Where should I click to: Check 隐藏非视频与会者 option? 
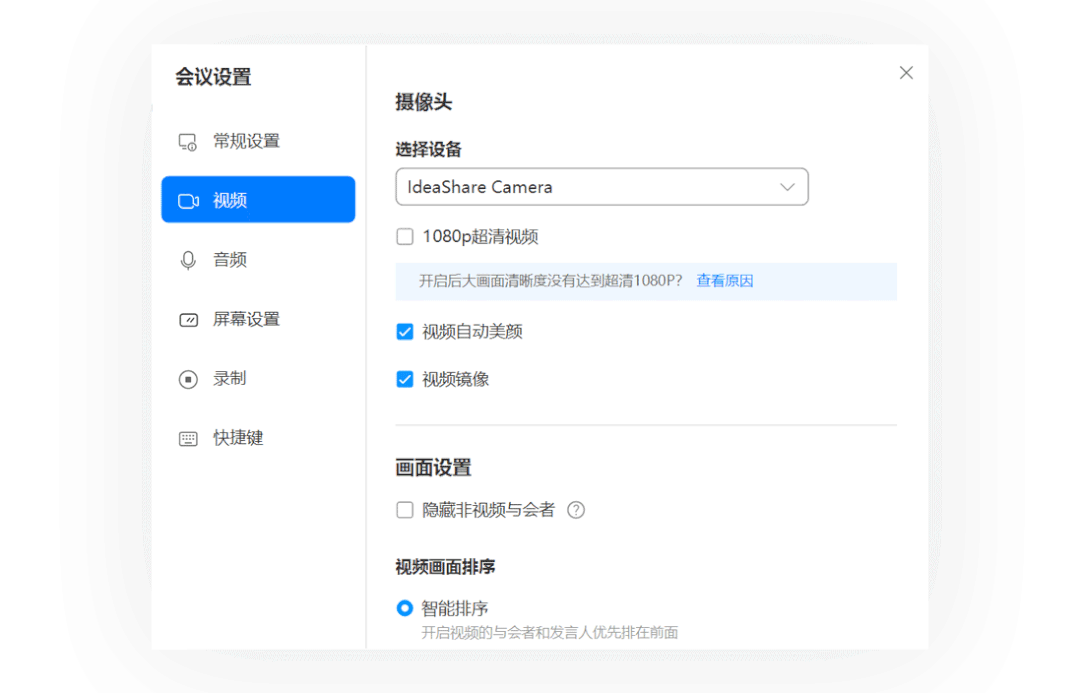click(x=405, y=510)
